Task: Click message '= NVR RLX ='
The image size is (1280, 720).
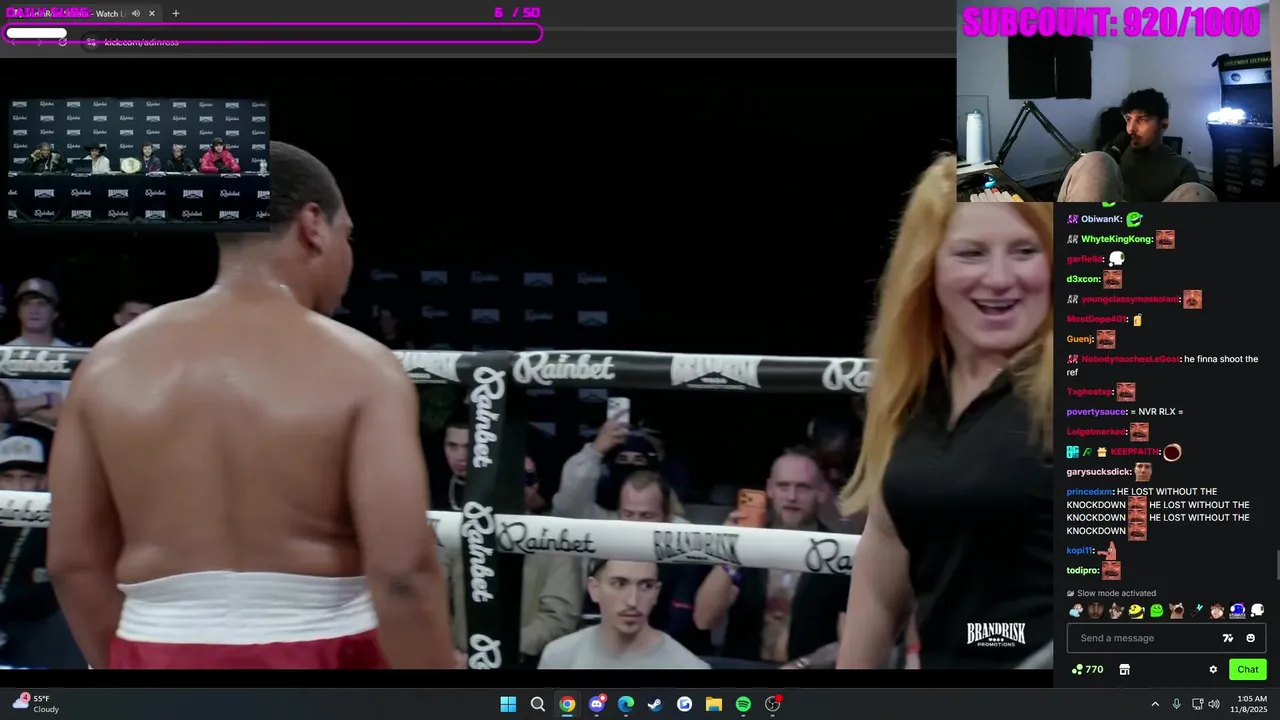Action: click(1157, 412)
